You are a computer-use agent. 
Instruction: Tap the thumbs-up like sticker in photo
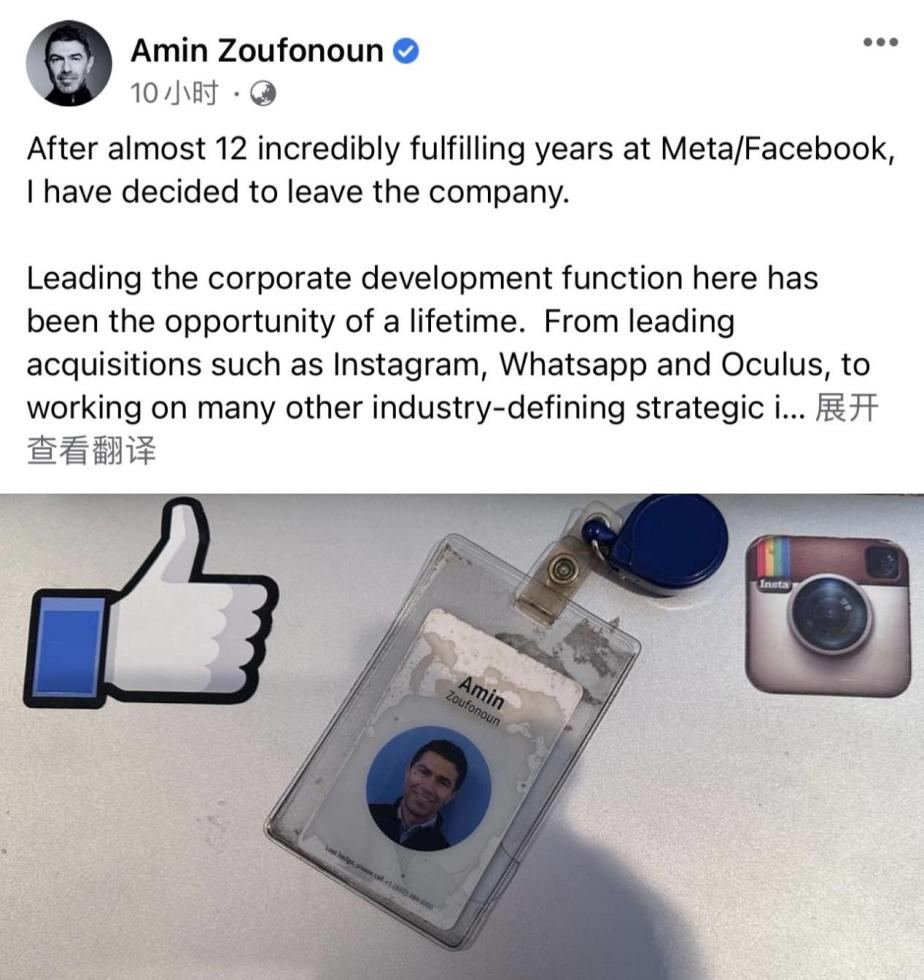pyautogui.click(x=150, y=604)
